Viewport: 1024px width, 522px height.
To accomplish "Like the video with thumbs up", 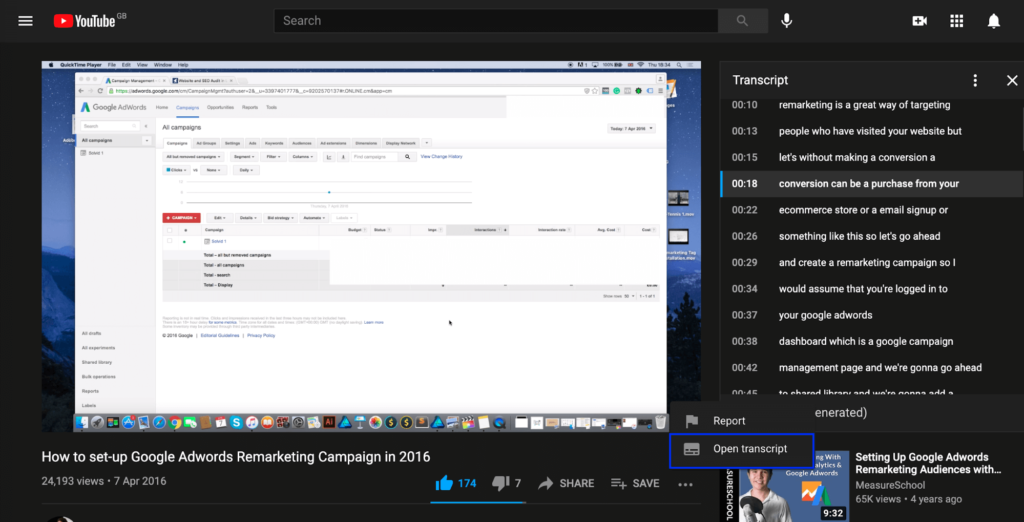I will (455, 483).
